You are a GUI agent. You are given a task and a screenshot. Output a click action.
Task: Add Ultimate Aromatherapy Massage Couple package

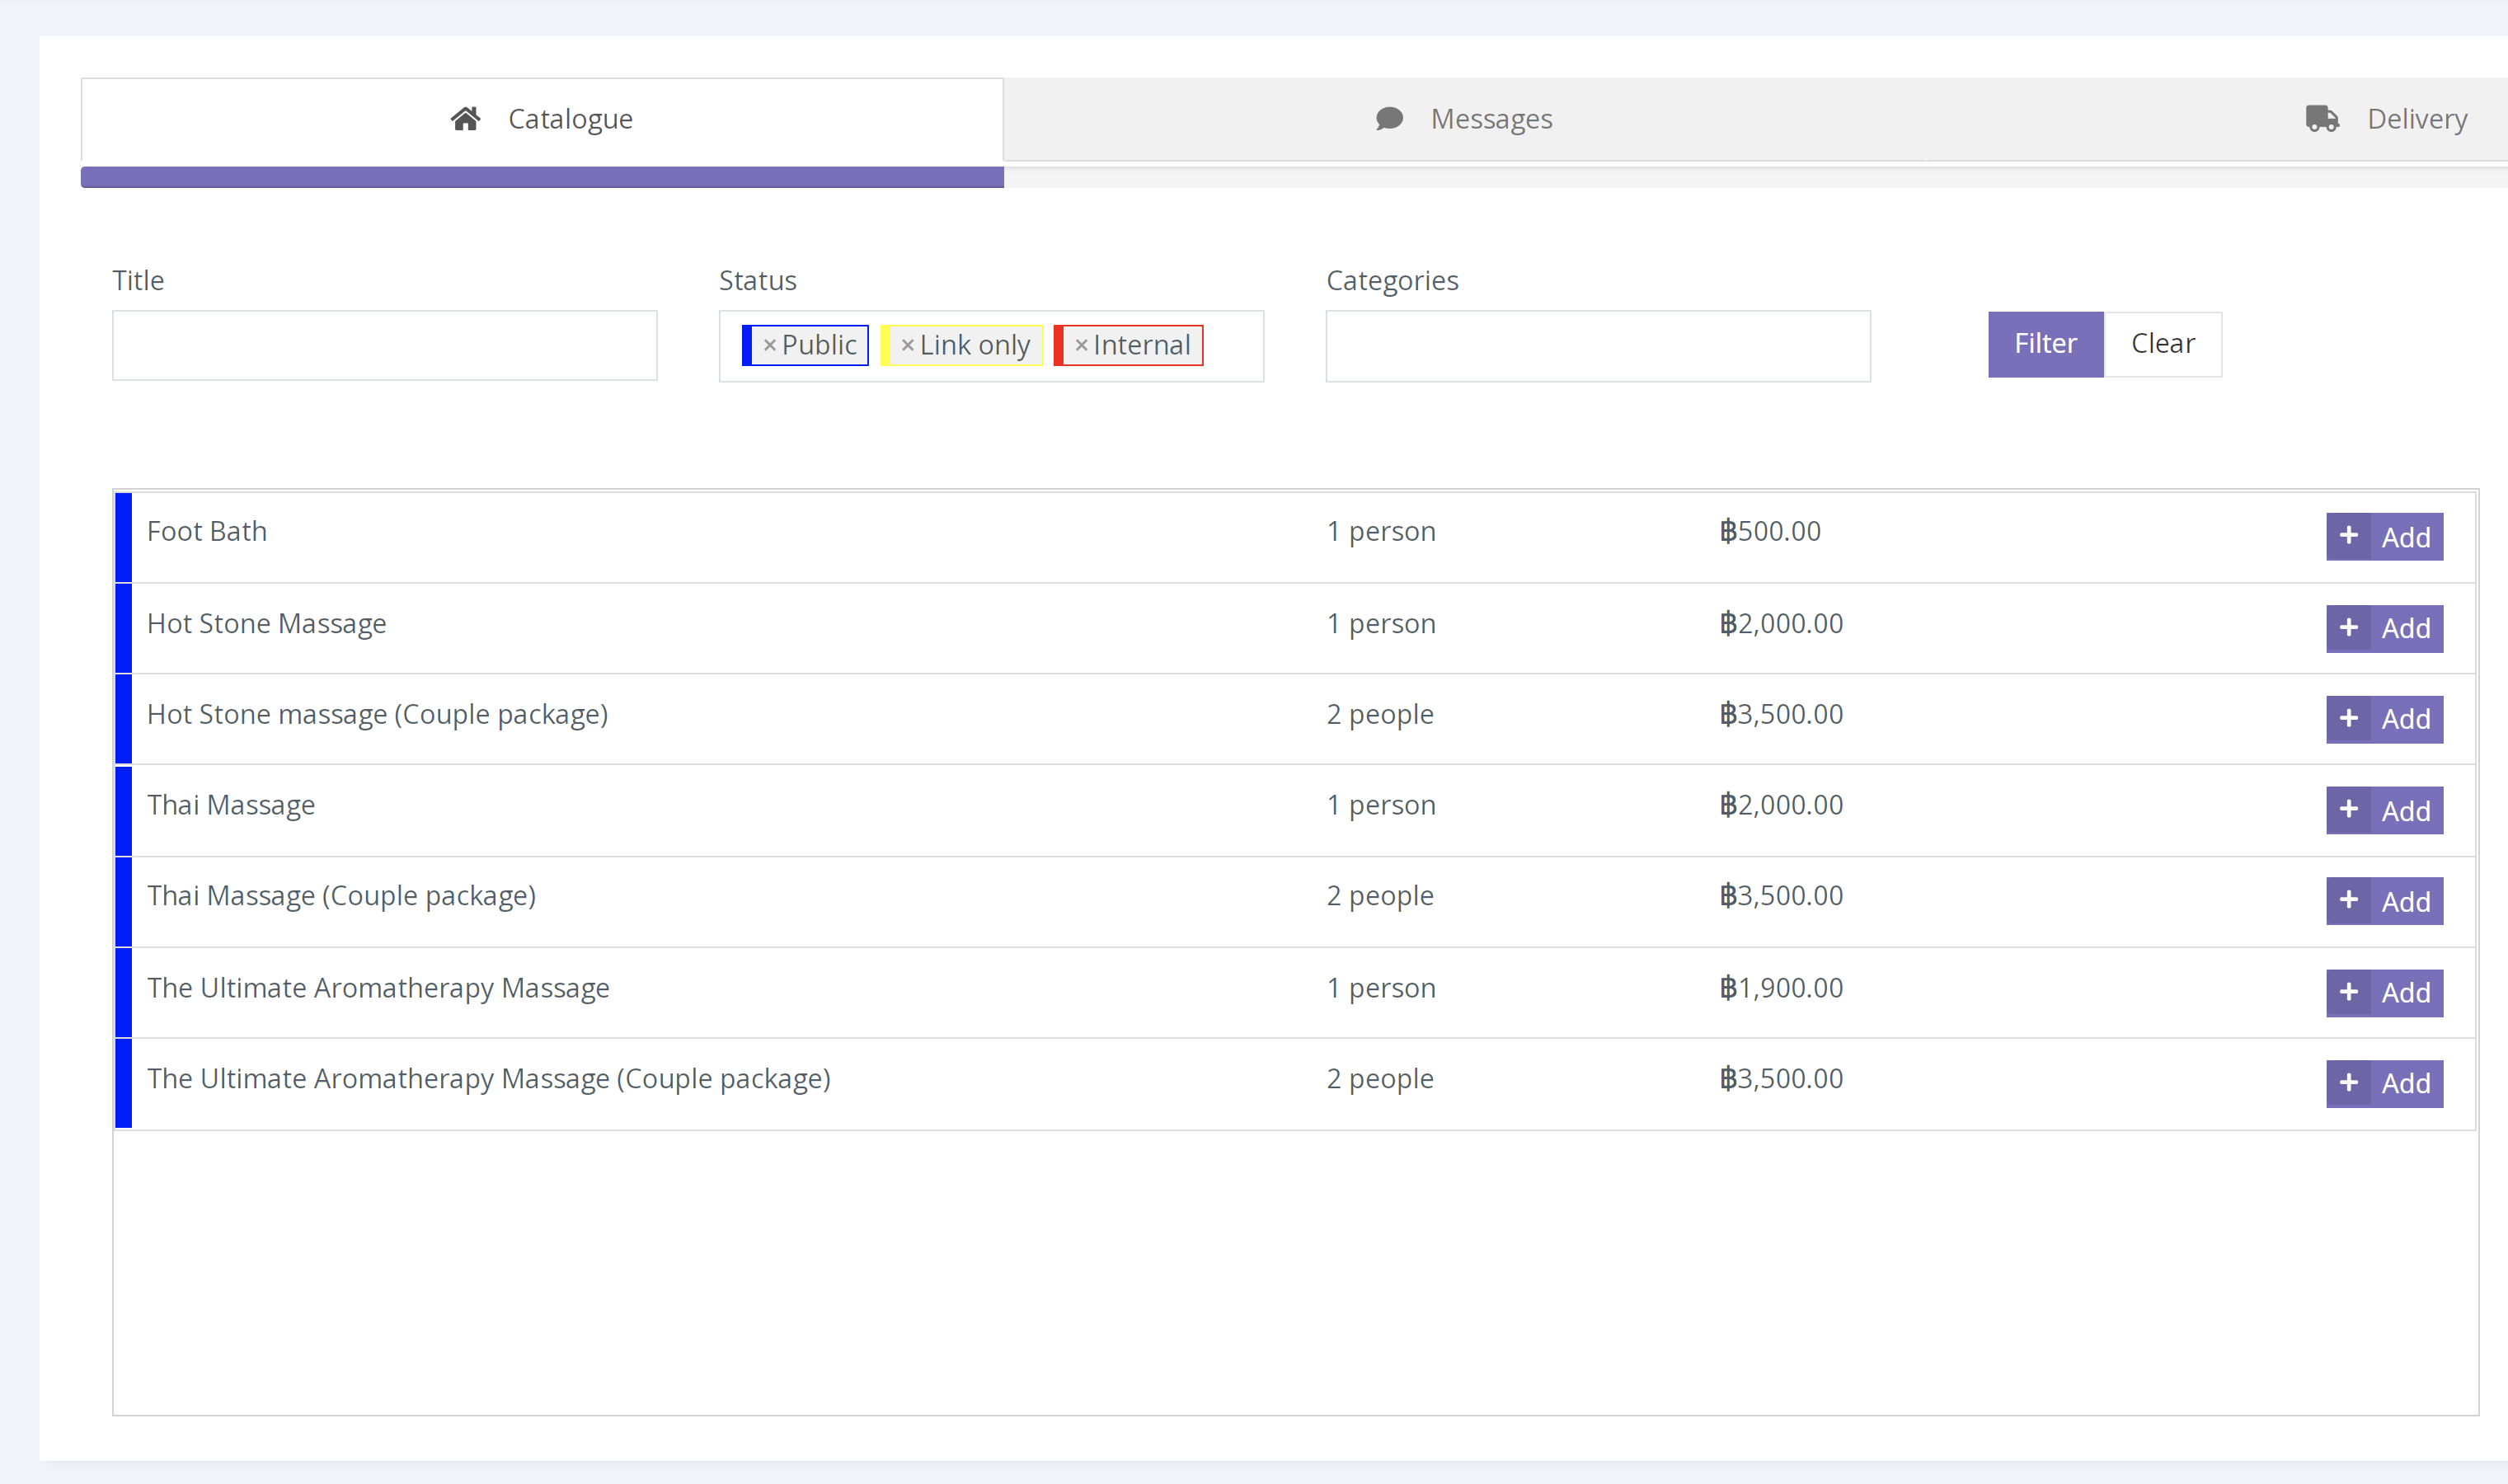point(2384,1084)
